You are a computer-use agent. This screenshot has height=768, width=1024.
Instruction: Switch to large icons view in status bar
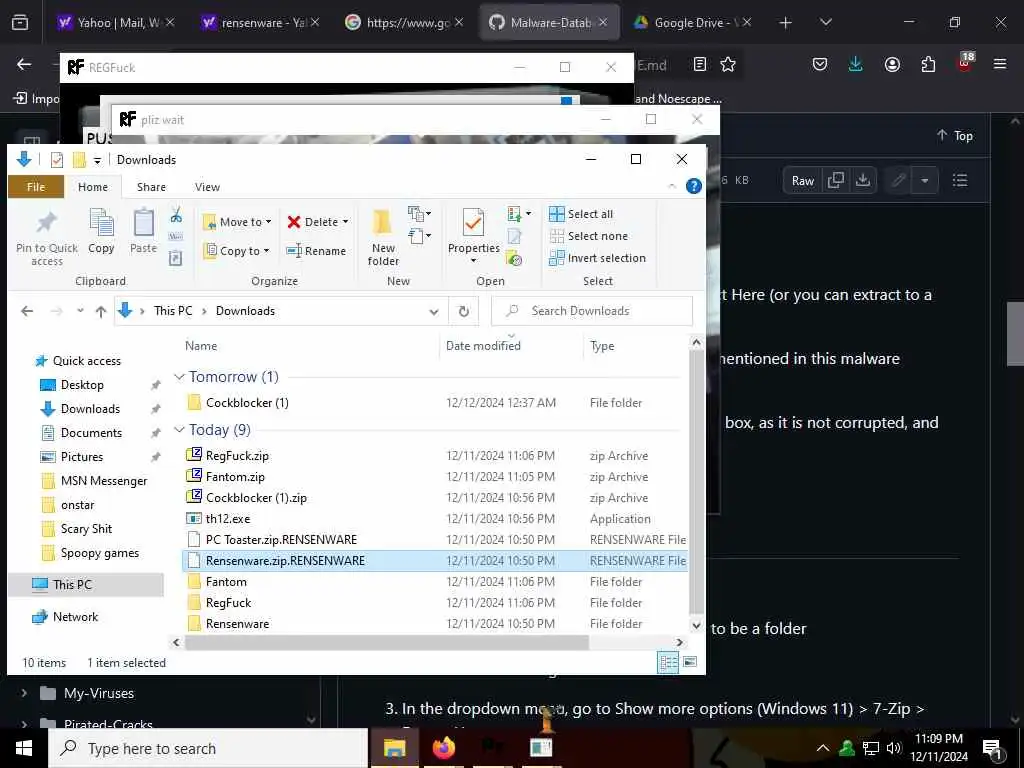coord(690,662)
